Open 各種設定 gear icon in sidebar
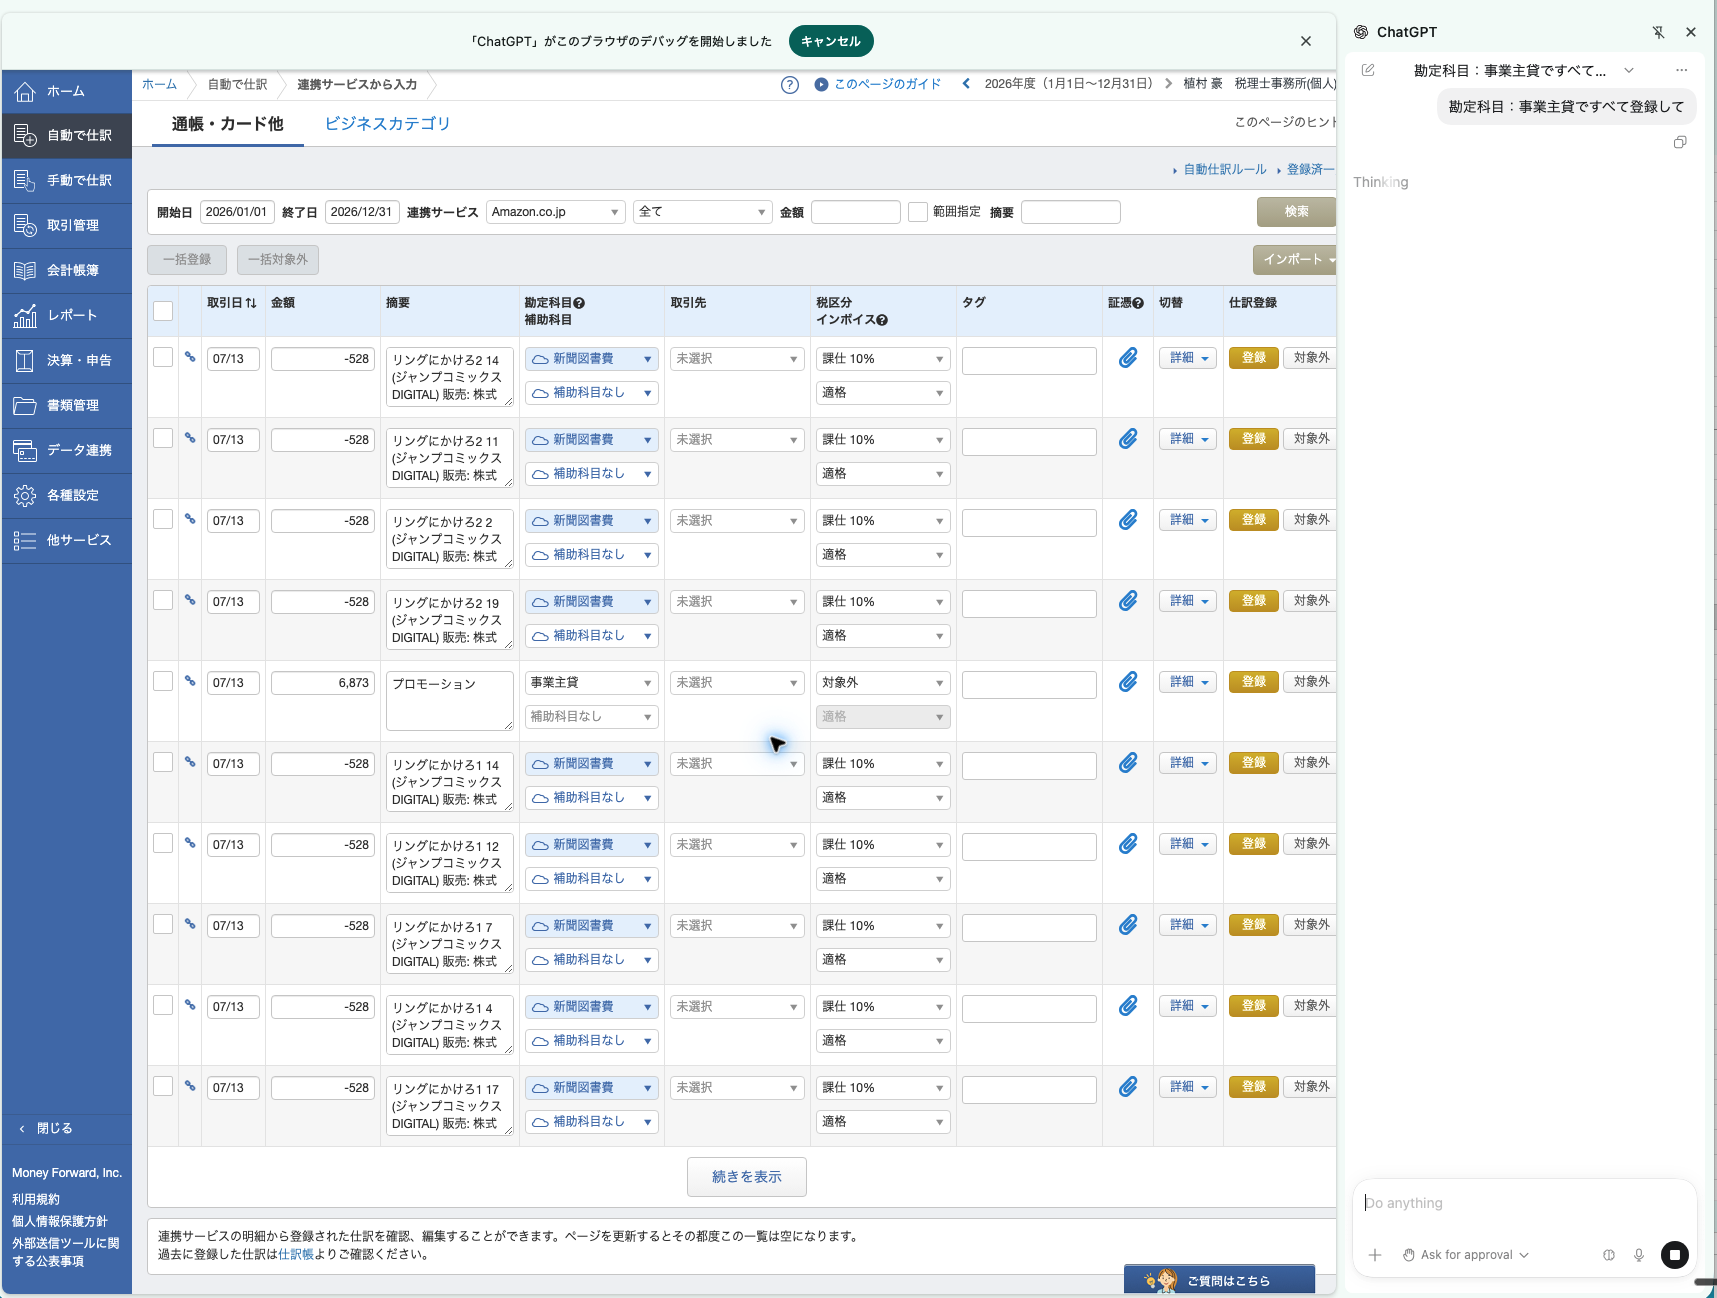 (x=25, y=496)
